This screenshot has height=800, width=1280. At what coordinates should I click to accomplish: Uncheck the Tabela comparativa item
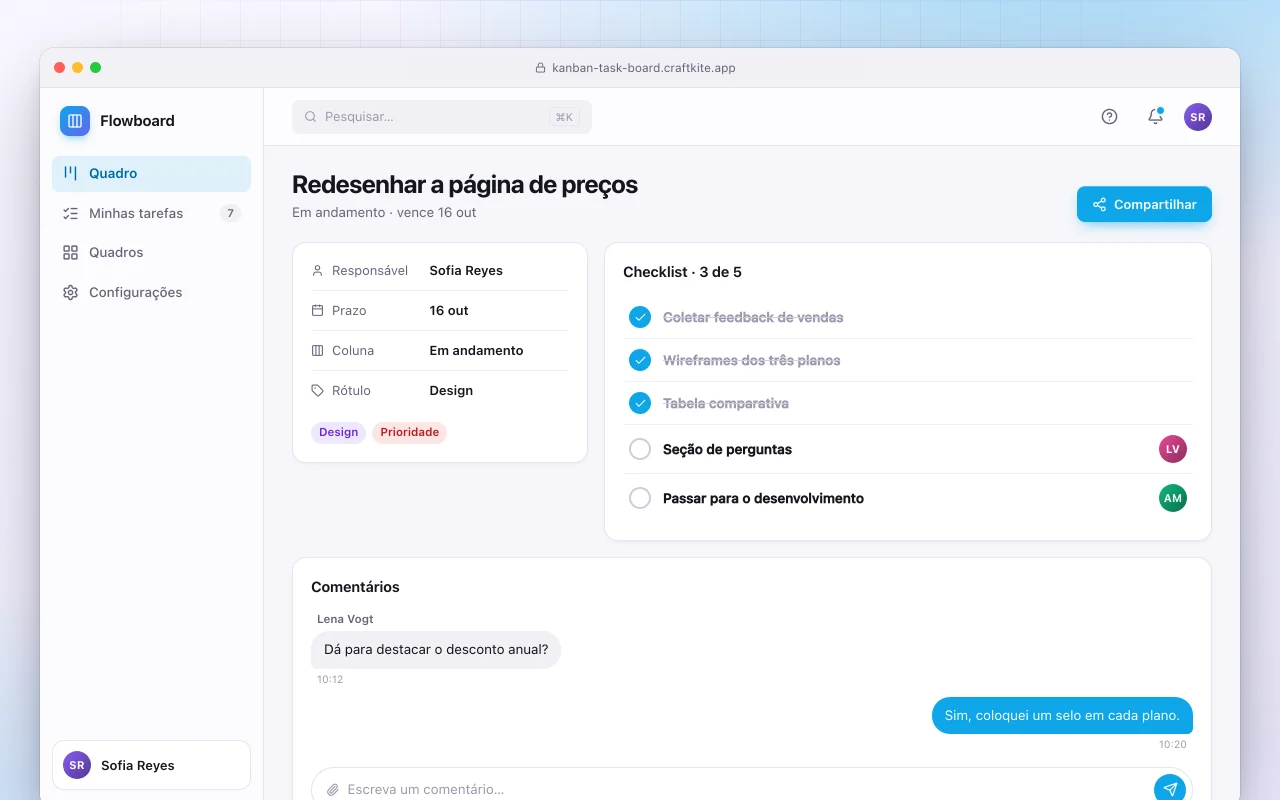(x=640, y=403)
